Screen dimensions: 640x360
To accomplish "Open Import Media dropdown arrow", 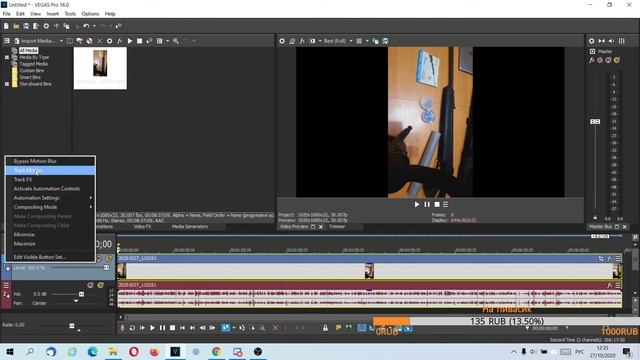I will [x=61, y=41].
